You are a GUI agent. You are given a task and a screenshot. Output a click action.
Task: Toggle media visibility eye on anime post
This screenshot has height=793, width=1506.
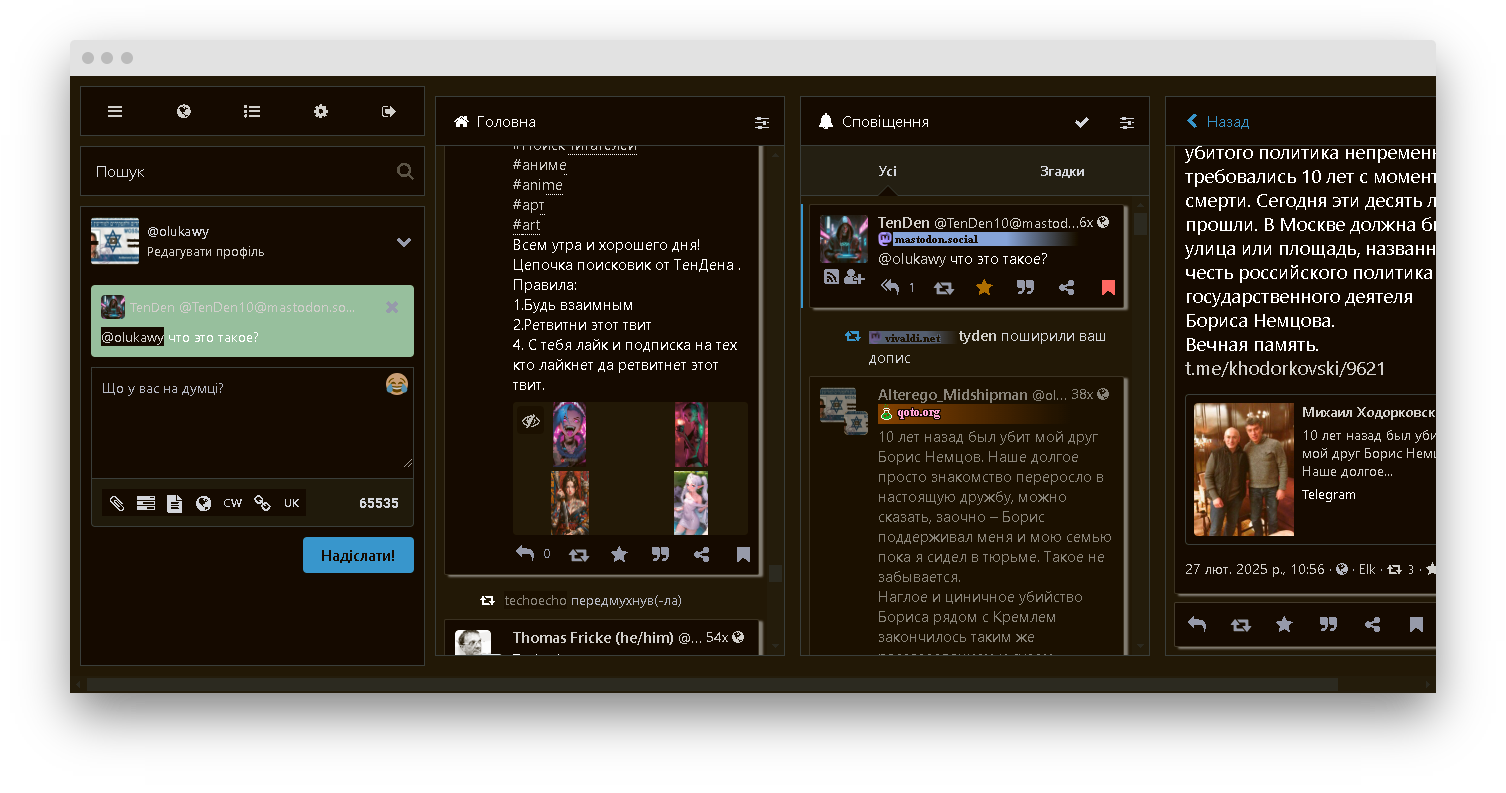pos(531,421)
